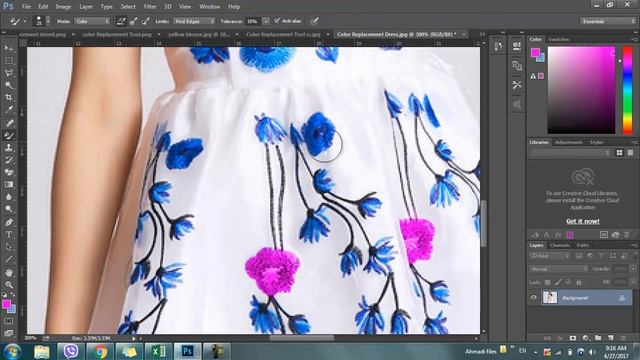Select the Dodge tool
Viewport: 640px width, 360px height.
(9, 209)
